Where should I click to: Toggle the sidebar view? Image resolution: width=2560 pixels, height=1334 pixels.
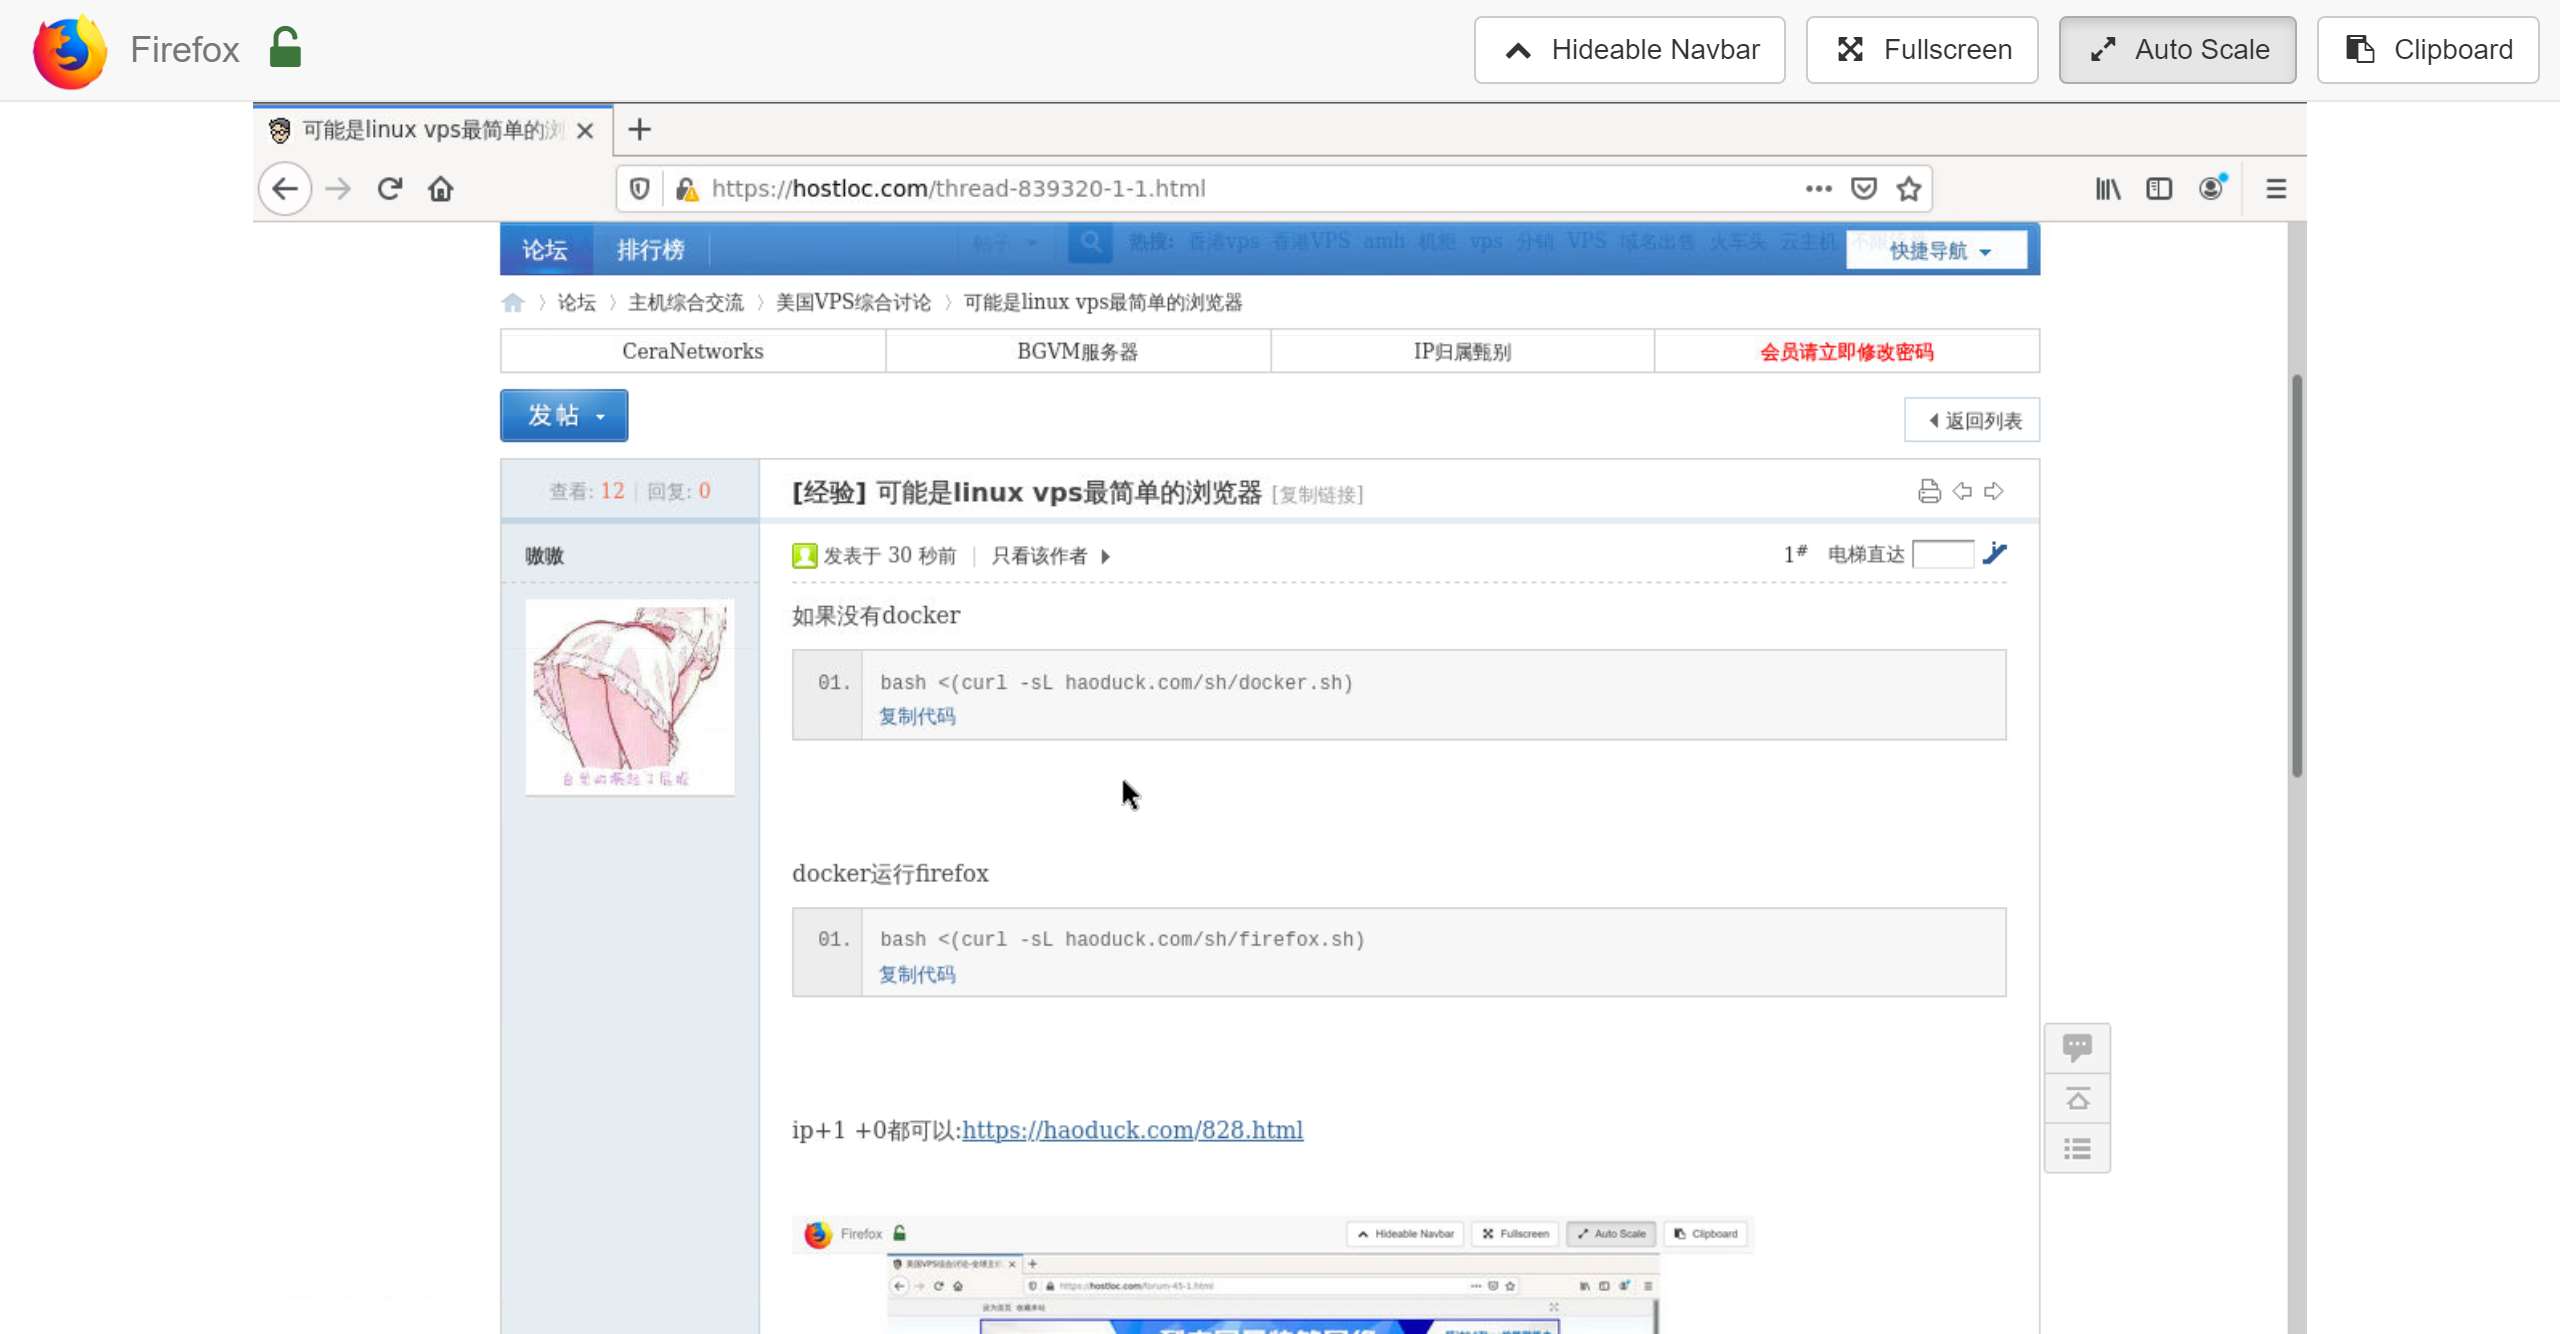click(x=2159, y=188)
